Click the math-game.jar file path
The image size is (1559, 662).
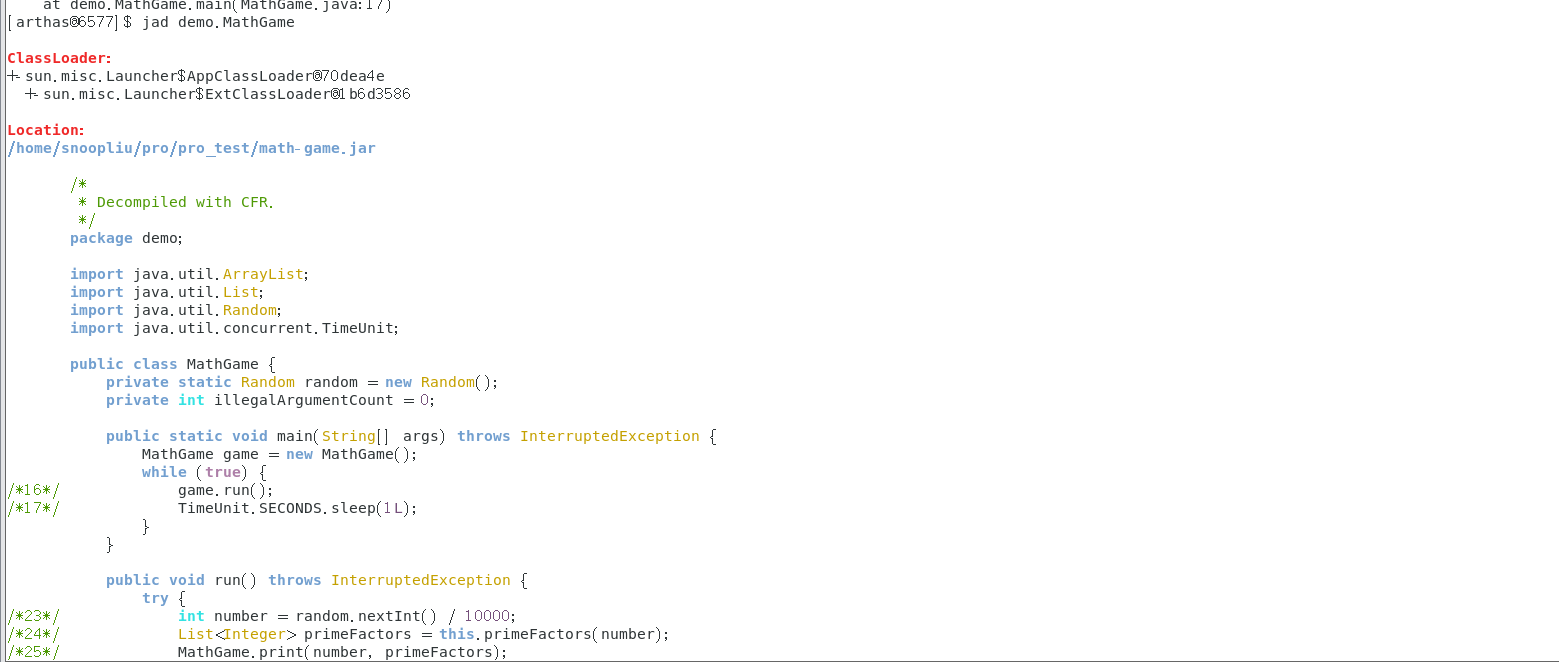coord(191,148)
